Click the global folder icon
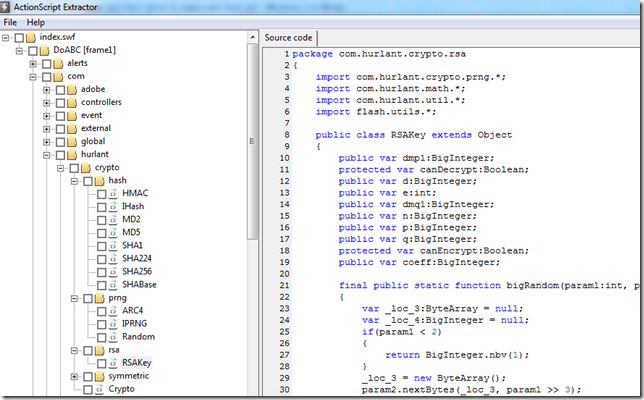This screenshot has height=400, width=644. point(72,142)
